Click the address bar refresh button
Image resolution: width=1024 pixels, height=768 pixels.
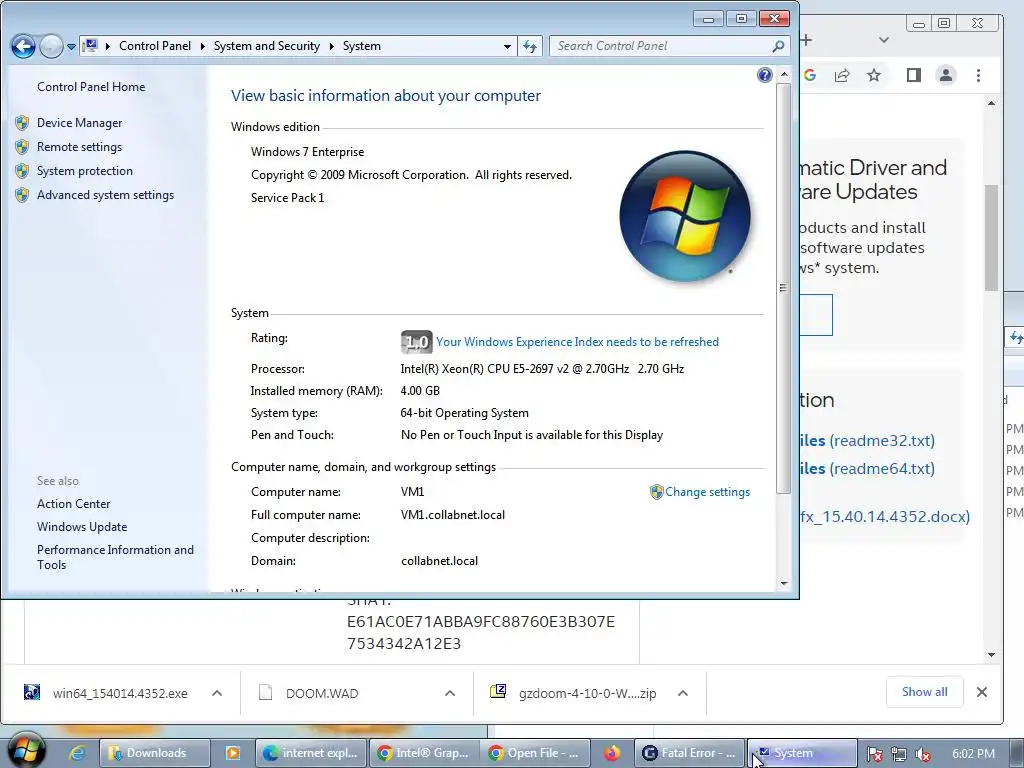pos(530,46)
